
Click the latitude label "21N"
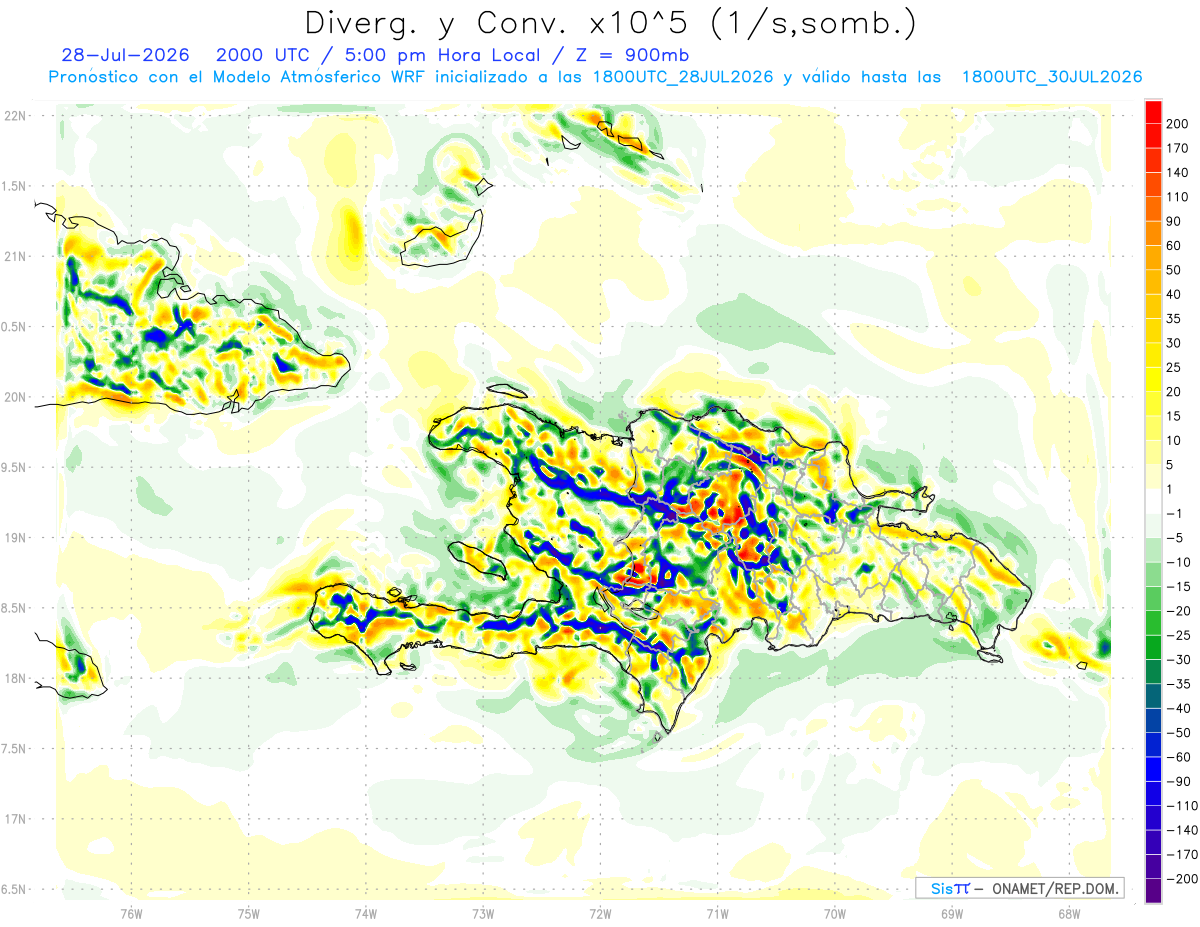pos(15,256)
